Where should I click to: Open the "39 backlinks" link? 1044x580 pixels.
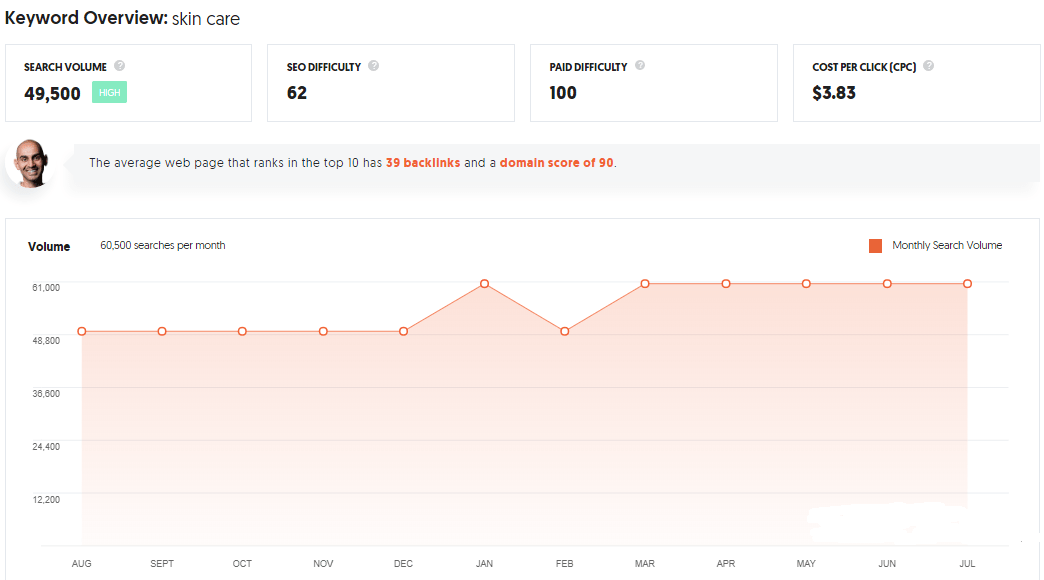423,162
